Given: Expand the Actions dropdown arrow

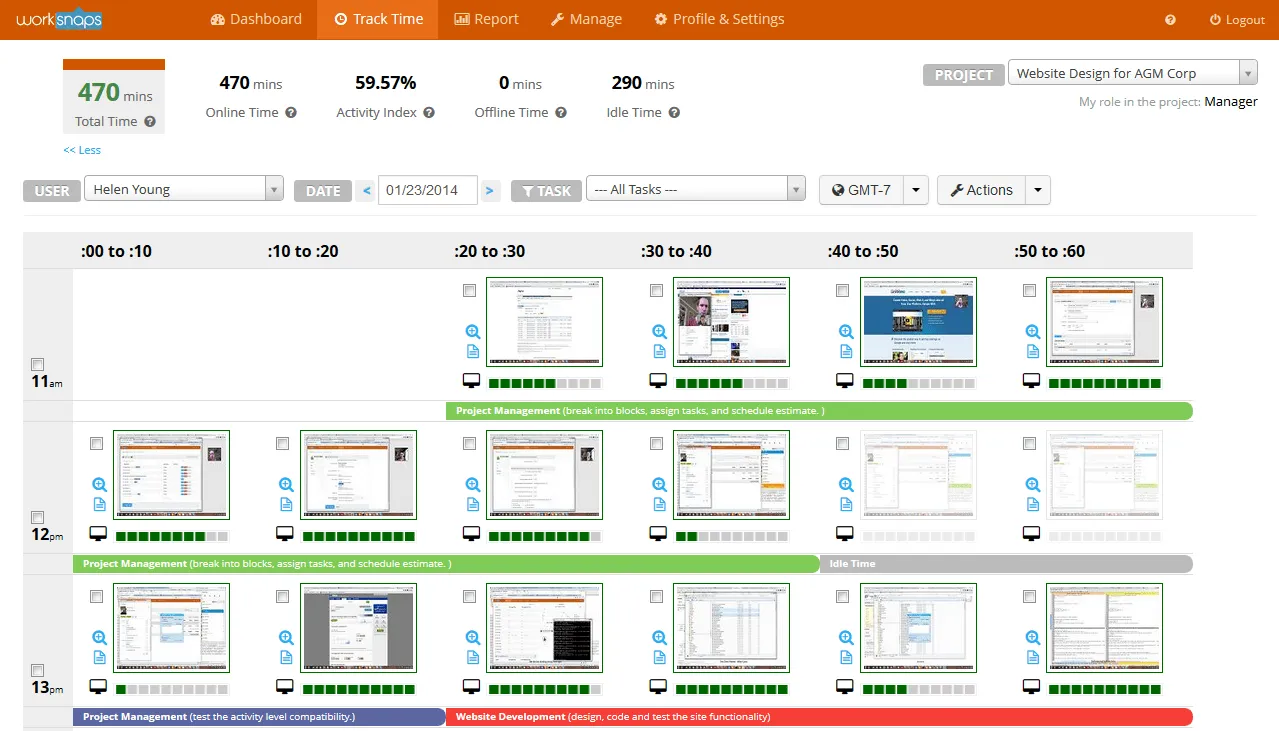Looking at the screenshot, I should 1038,190.
